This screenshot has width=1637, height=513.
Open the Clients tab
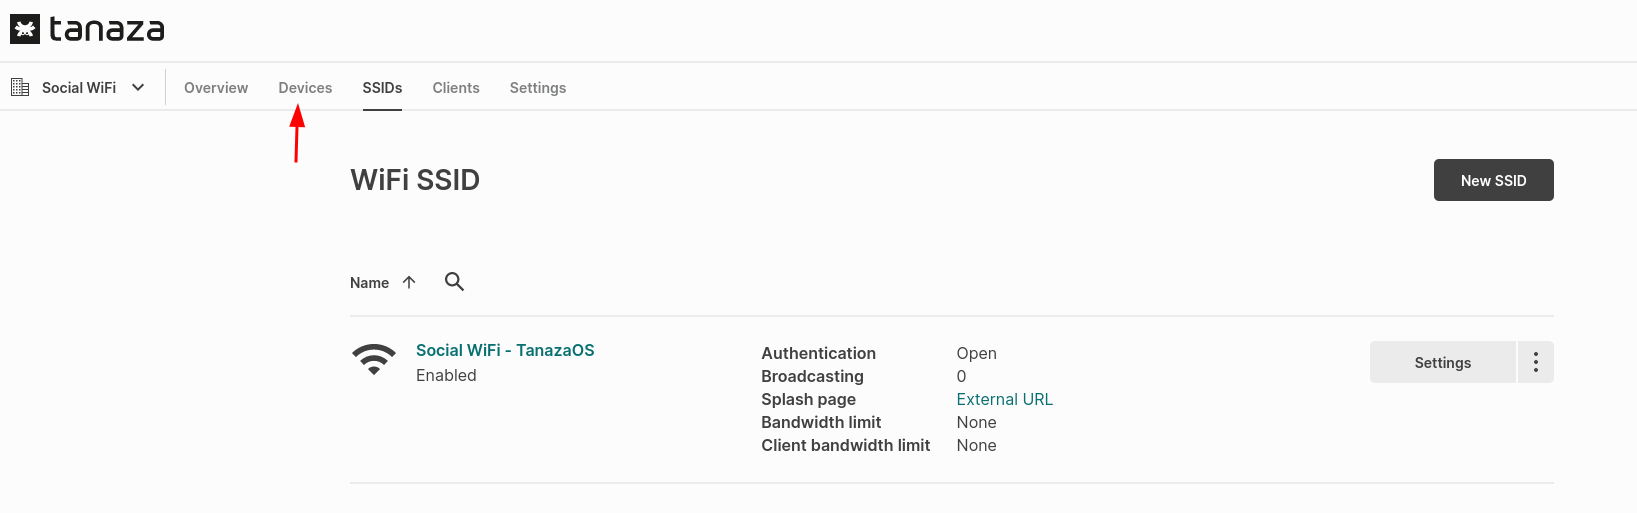[x=456, y=88]
